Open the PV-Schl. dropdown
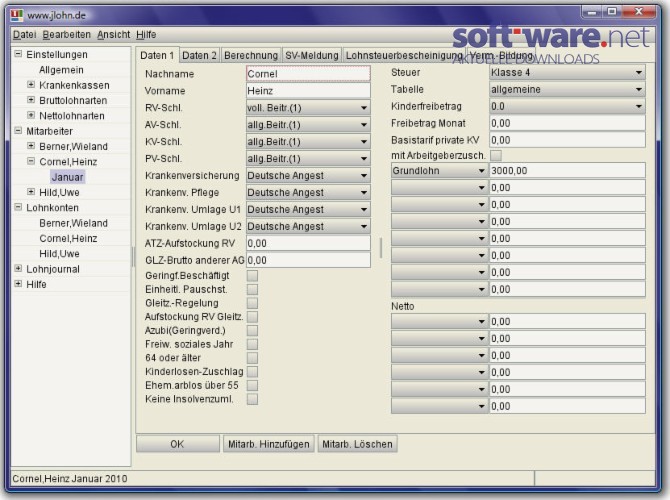This screenshot has width=670, height=500. [308, 159]
